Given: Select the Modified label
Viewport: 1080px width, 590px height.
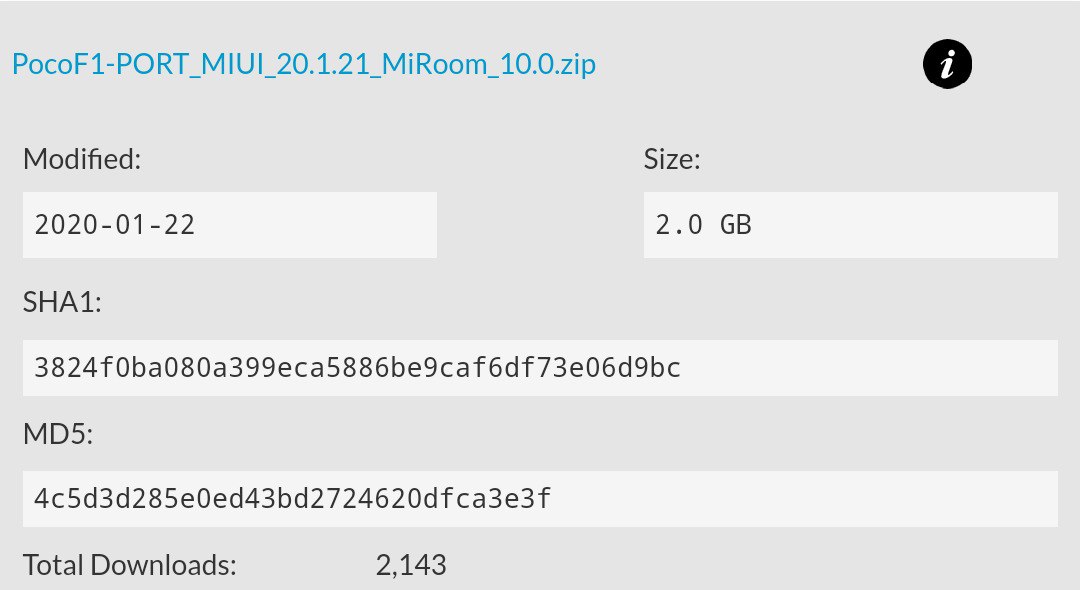Looking at the screenshot, I should [82, 159].
